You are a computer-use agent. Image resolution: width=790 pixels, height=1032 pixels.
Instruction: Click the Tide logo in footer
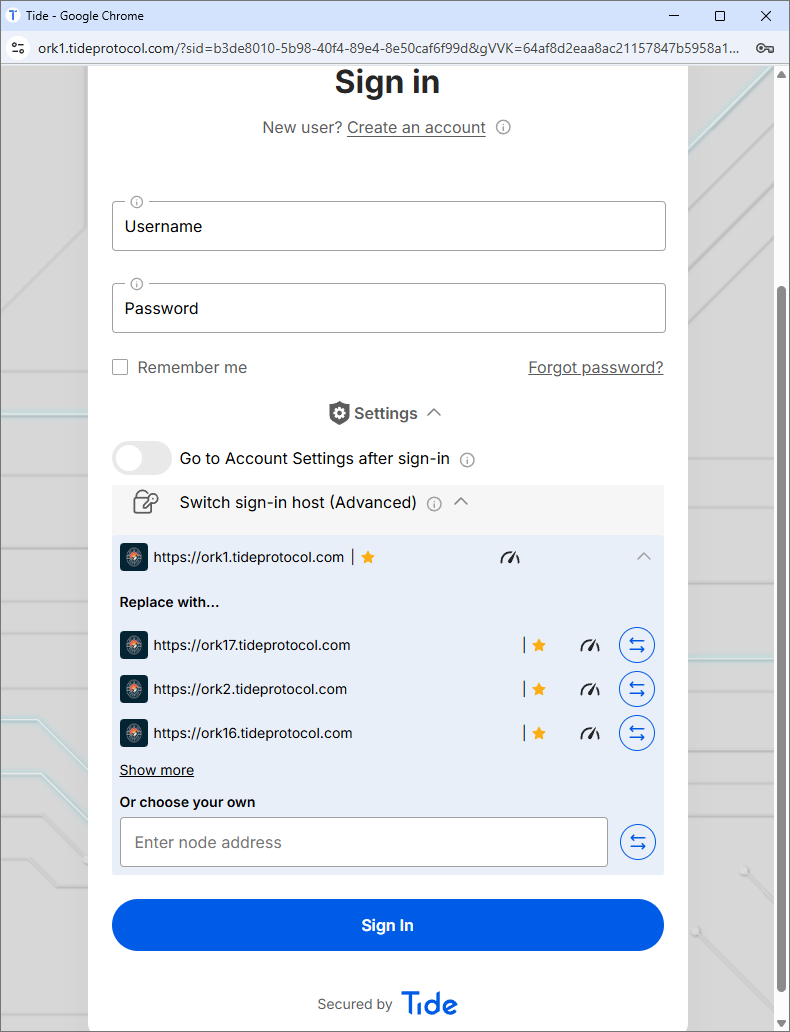[429, 1004]
